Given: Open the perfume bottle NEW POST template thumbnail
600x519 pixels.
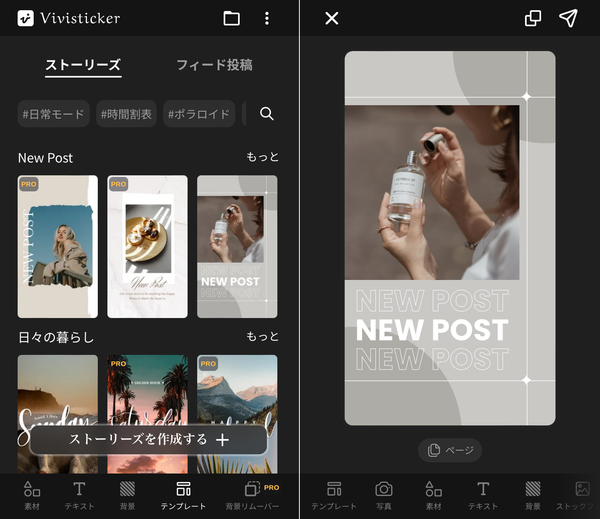Looking at the screenshot, I should (x=237, y=246).
